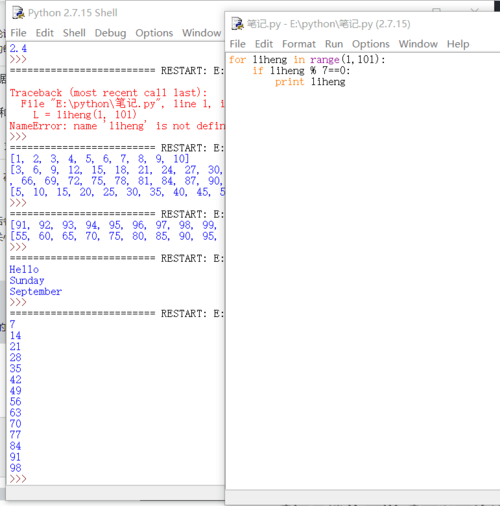Click the Traceback error line in the shell
The image size is (500, 506).
point(108,93)
